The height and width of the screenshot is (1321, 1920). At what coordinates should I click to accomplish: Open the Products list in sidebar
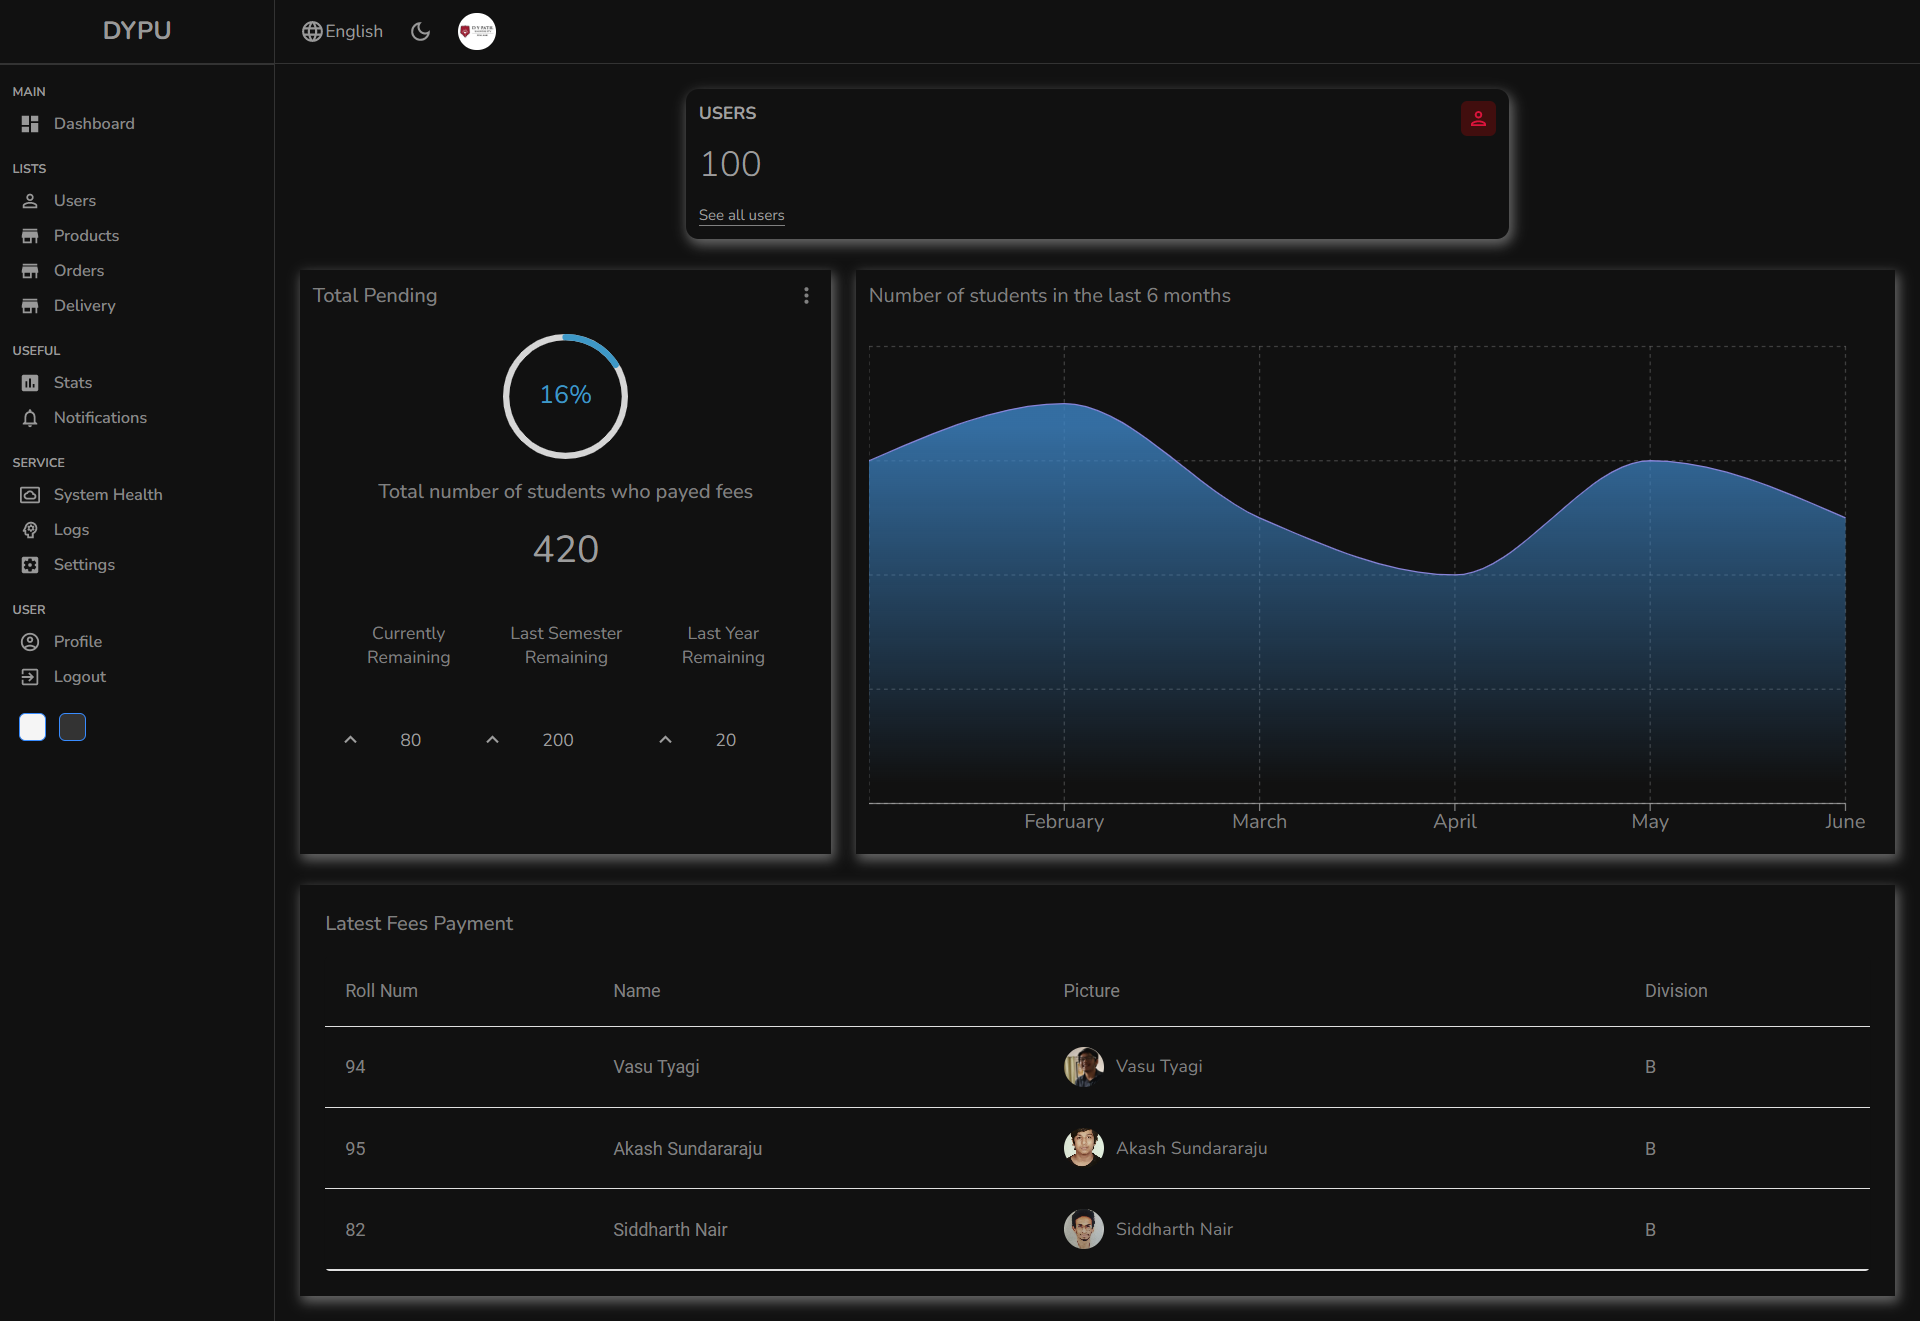pyautogui.click(x=86, y=236)
